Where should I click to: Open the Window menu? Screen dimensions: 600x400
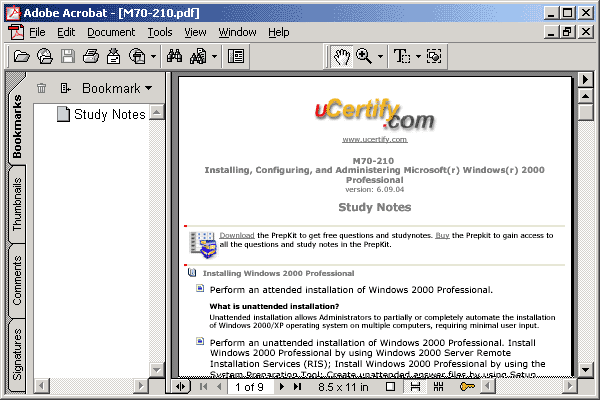pyautogui.click(x=237, y=33)
